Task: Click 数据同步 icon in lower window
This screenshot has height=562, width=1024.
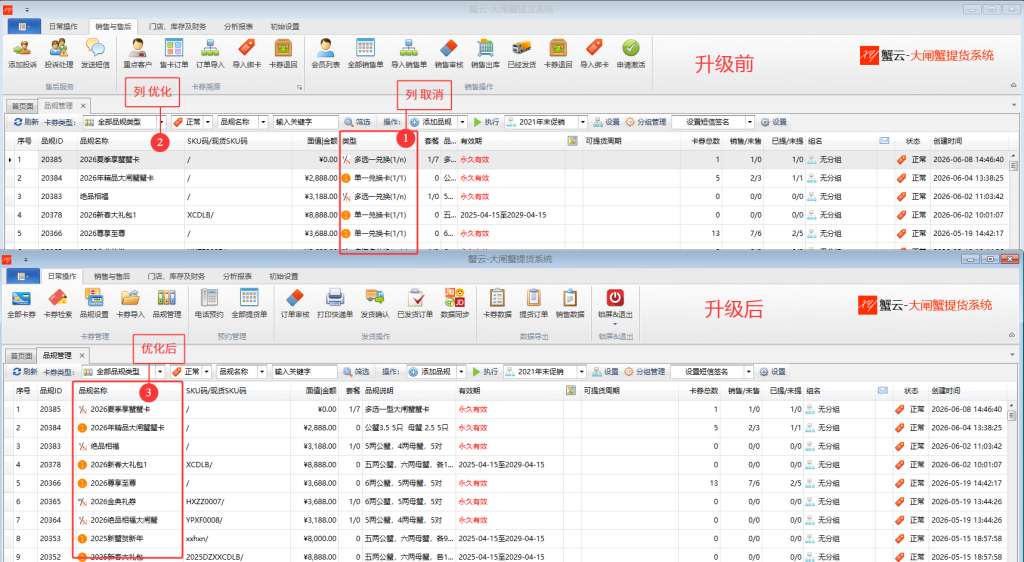Action: coord(455,298)
